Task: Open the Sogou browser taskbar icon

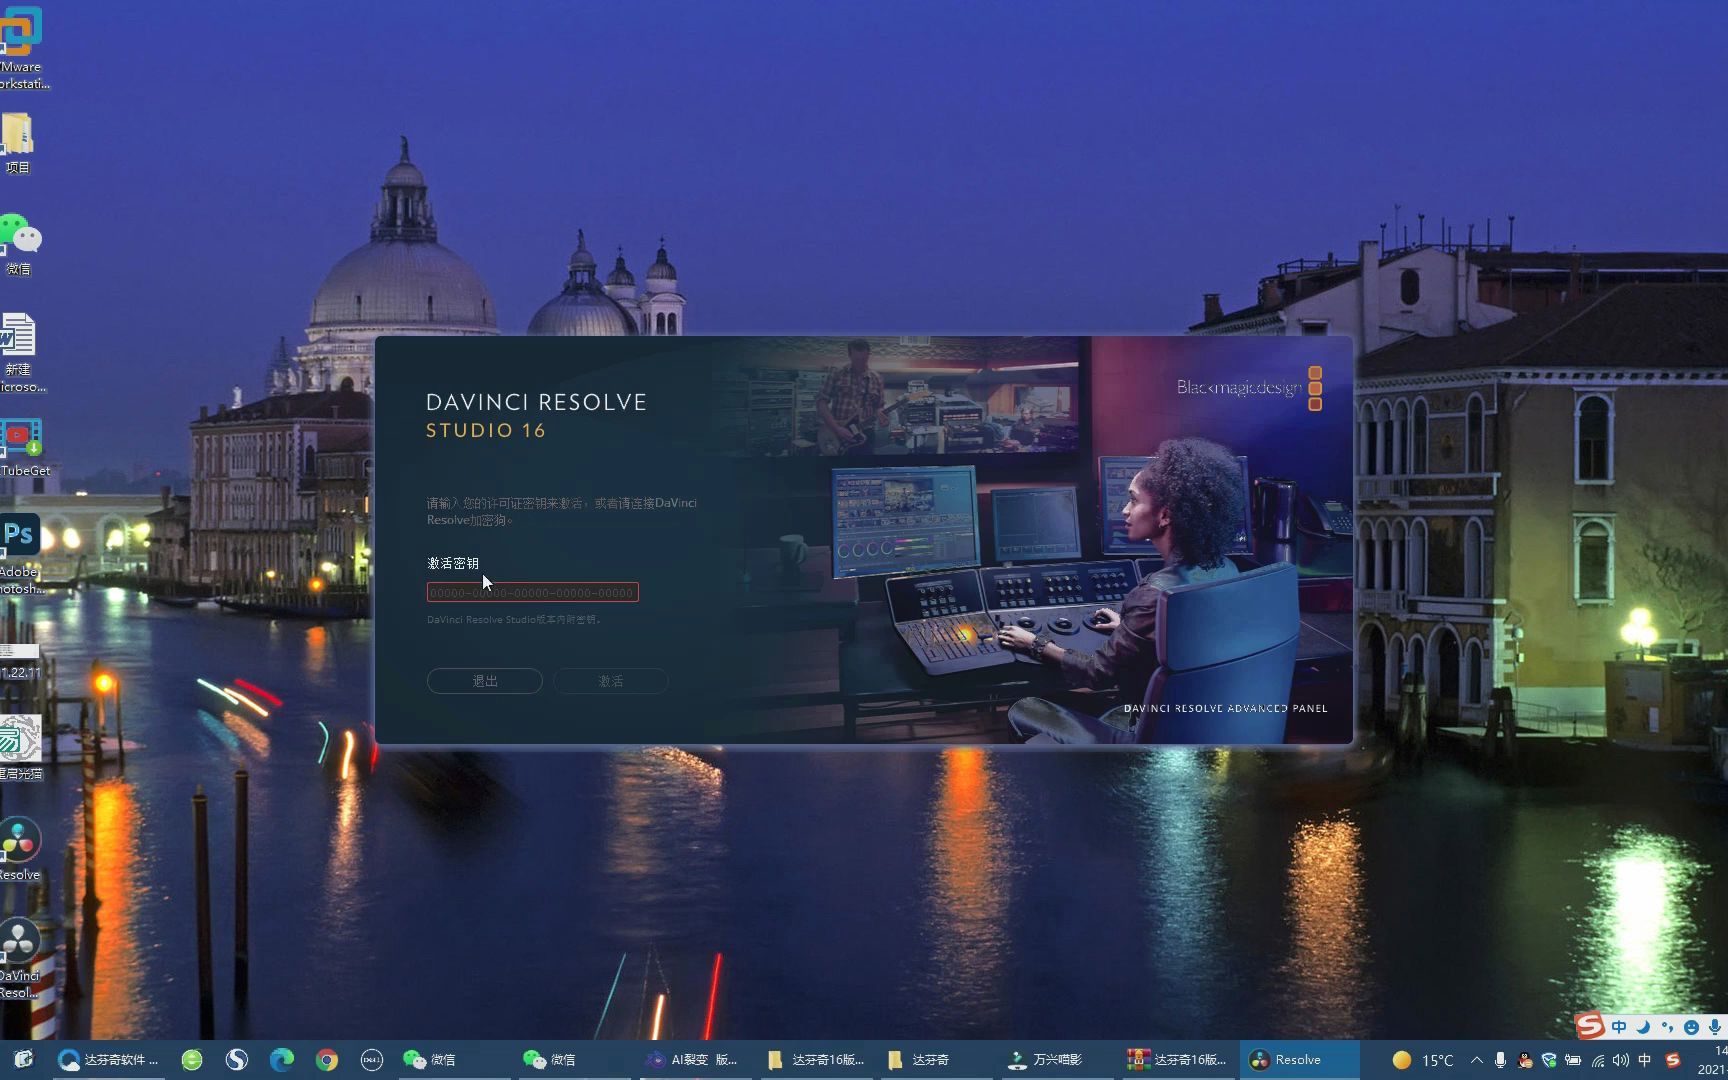Action: click(237, 1060)
